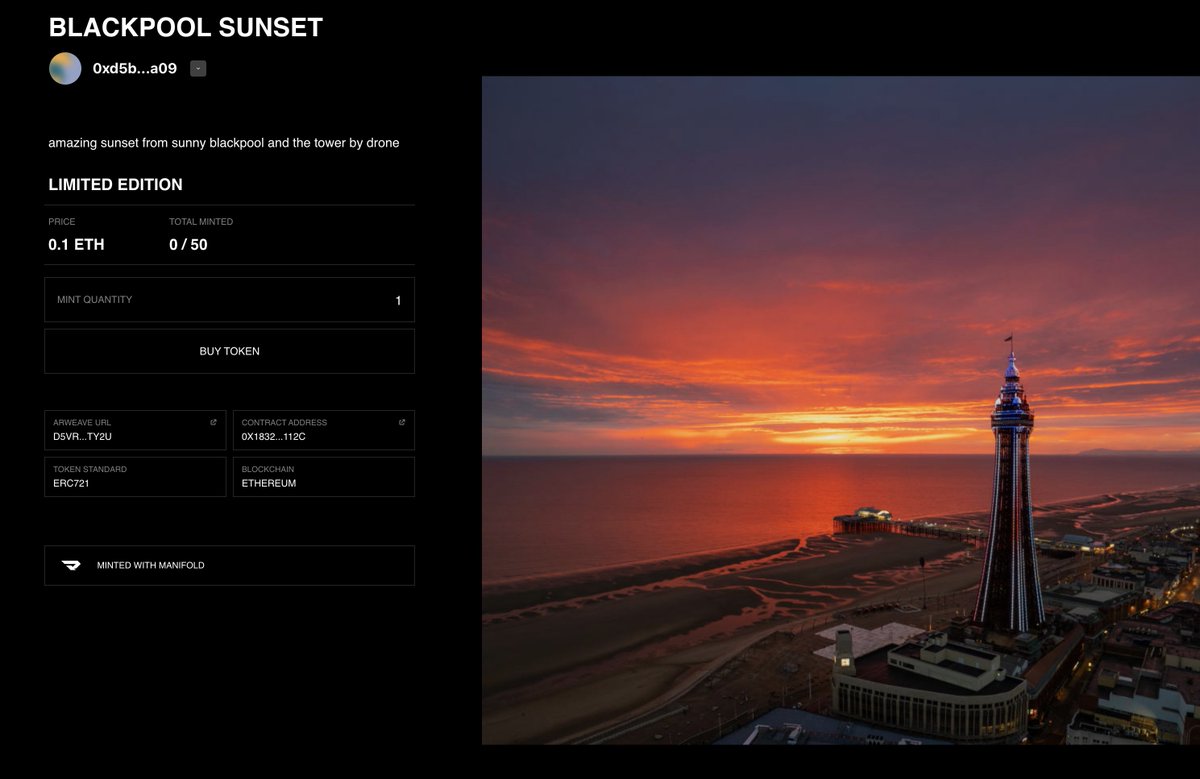1200x779 pixels.
Task: Click the Arweave URL D5VR...TY2U box
Action: pyautogui.click(x=135, y=430)
